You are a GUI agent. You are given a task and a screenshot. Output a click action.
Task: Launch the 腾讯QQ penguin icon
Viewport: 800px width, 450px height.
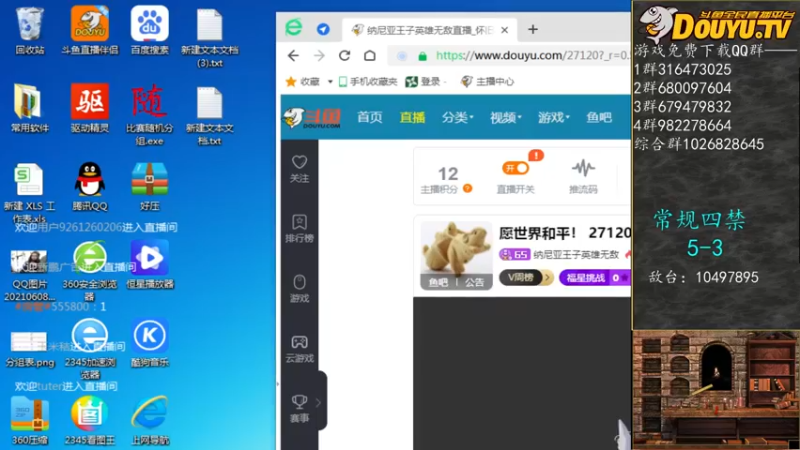pyautogui.click(x=90, y=187)
